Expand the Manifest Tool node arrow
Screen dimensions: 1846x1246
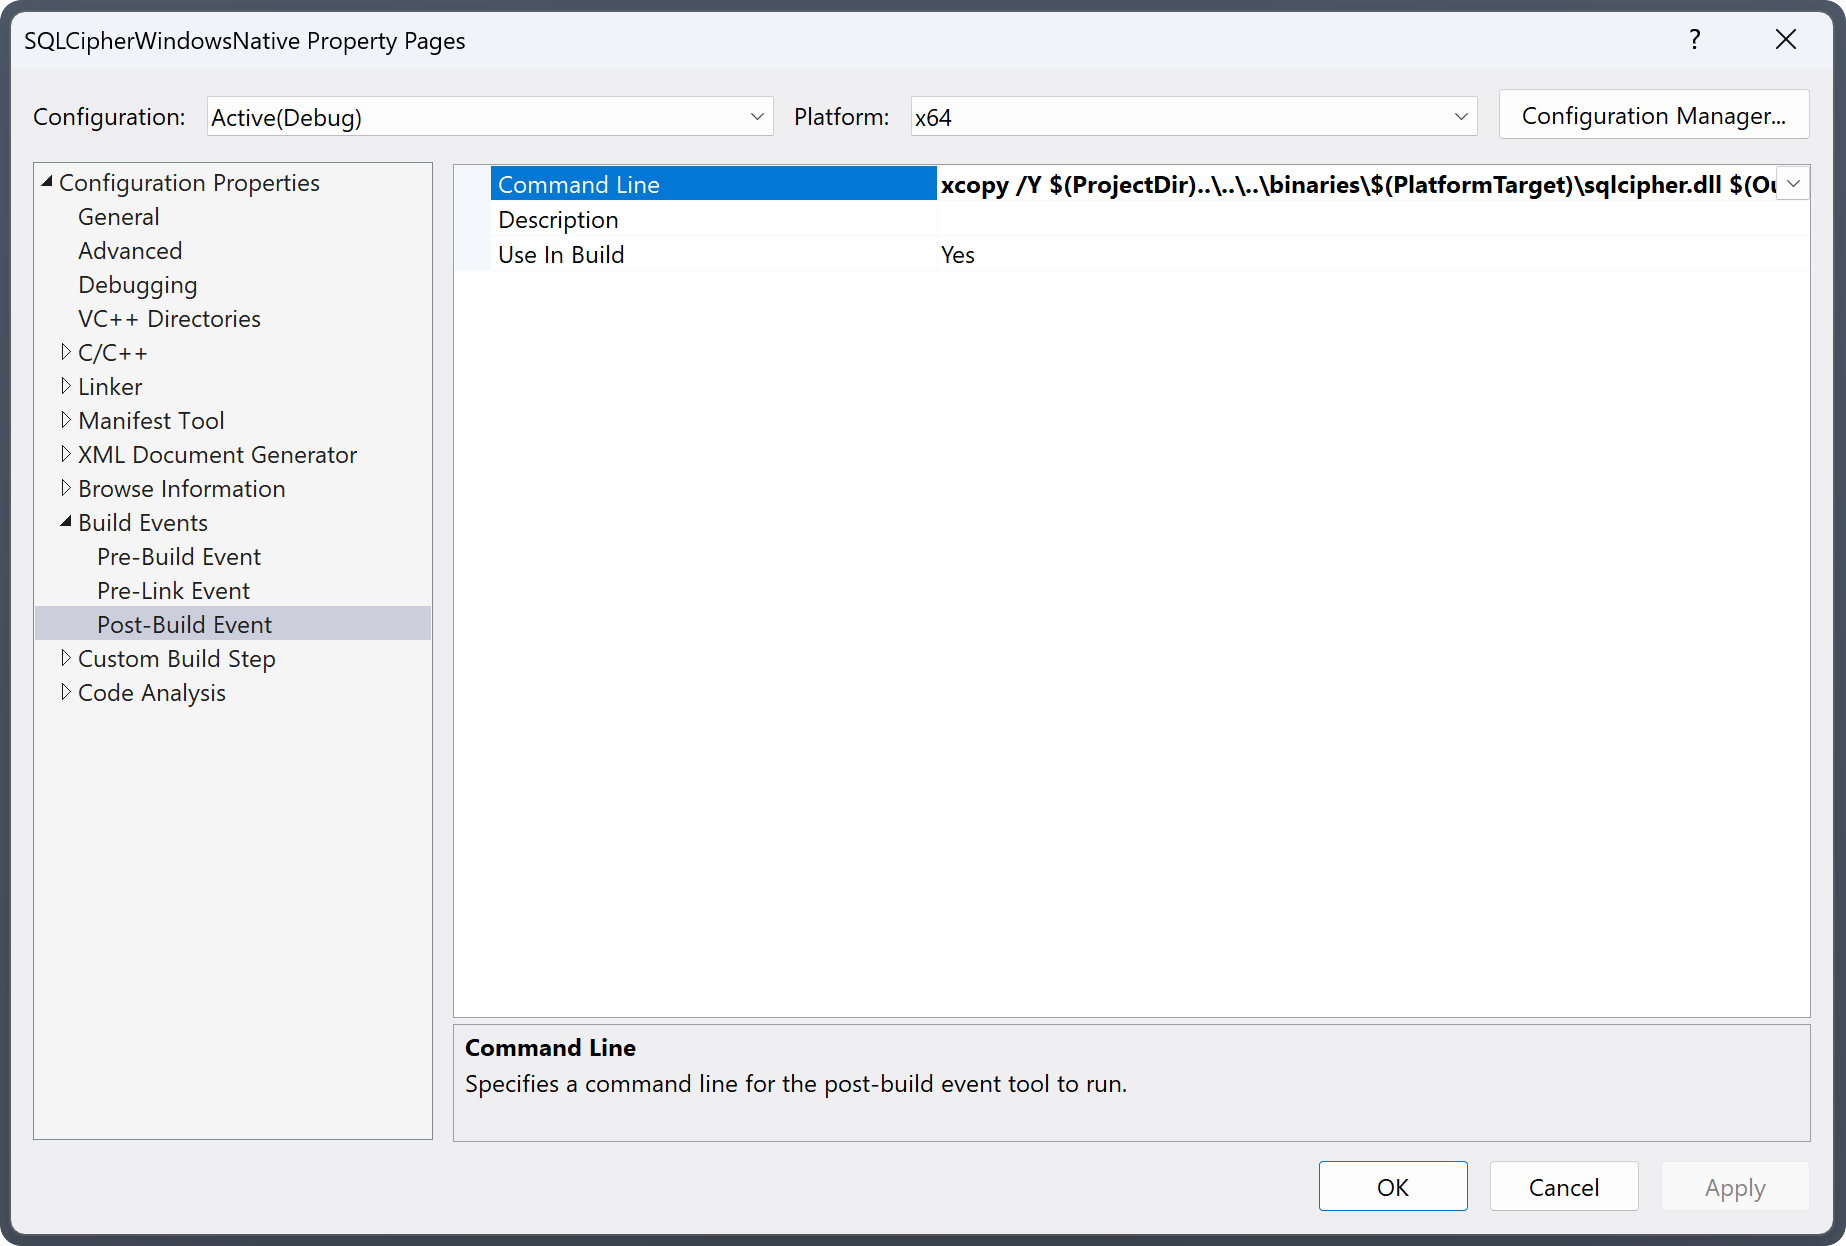[66, 420]
